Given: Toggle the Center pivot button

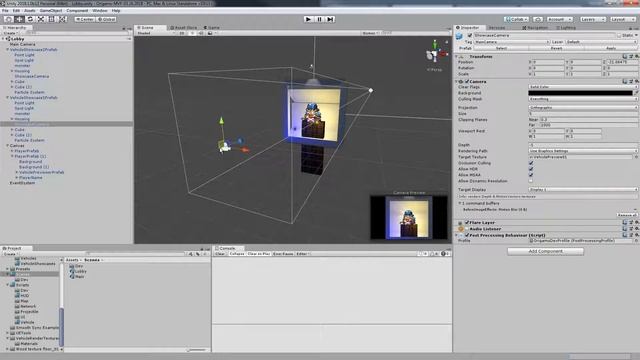Looking at the screenshot, I should [x=85, y=19].
